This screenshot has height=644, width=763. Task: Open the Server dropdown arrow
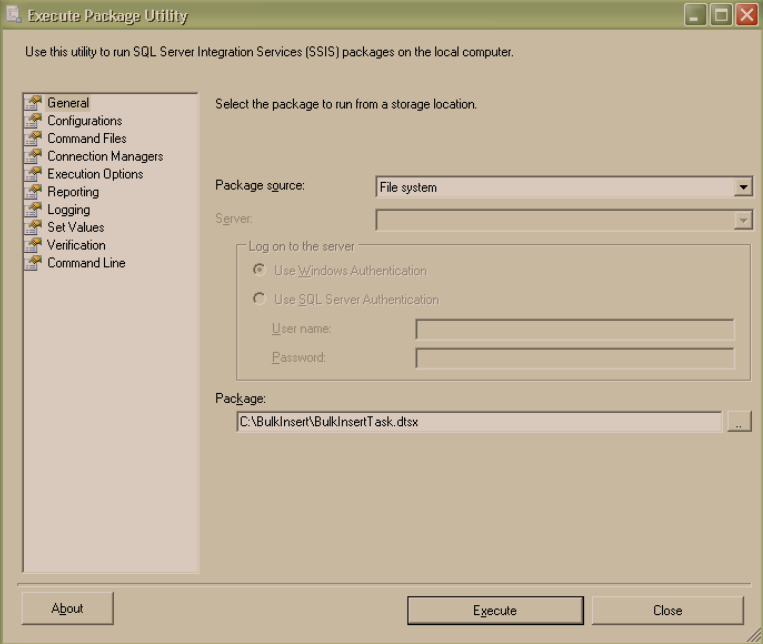click(x=743, y=220)
